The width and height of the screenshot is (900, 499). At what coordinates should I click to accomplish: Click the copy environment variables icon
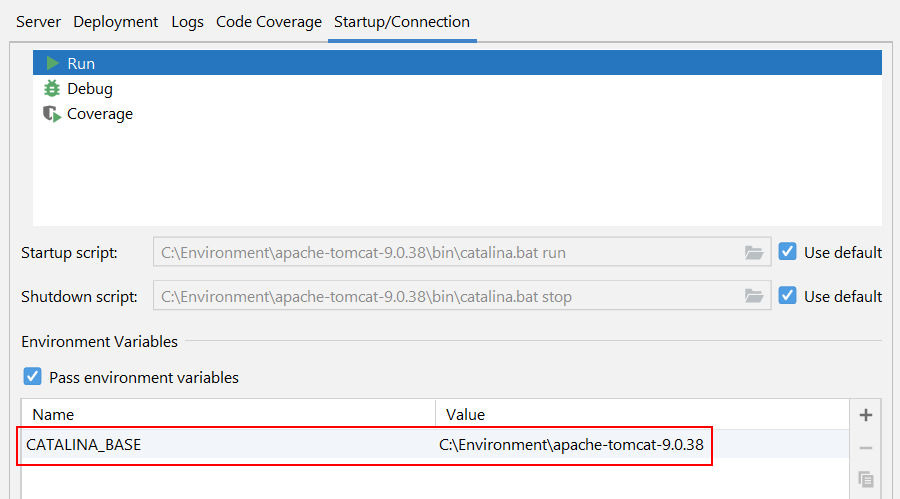pyautogui.click(x=866, y=479)
